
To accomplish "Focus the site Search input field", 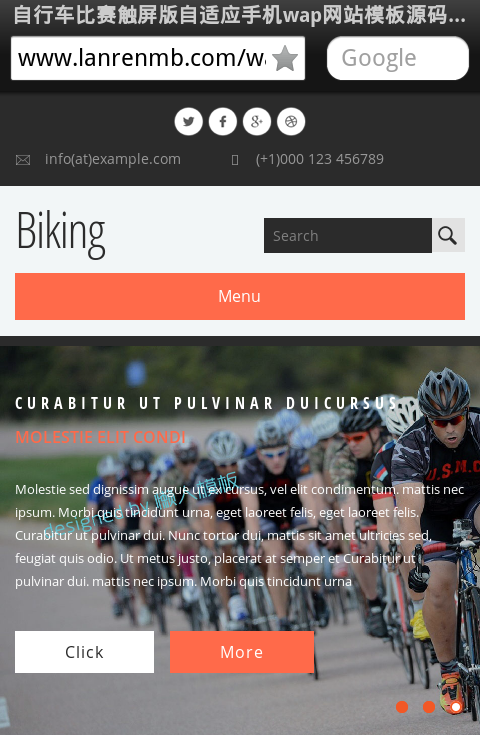I will pyautogui.click(x=348, y=235).
